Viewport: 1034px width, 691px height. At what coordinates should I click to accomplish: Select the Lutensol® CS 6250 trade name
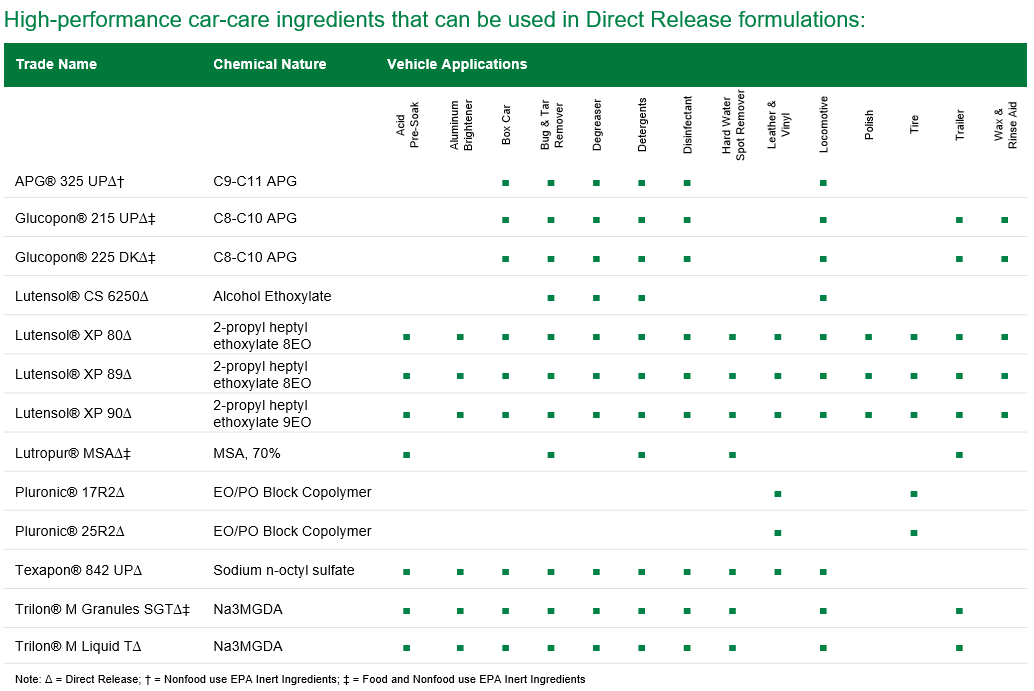(x=82, y=296)
